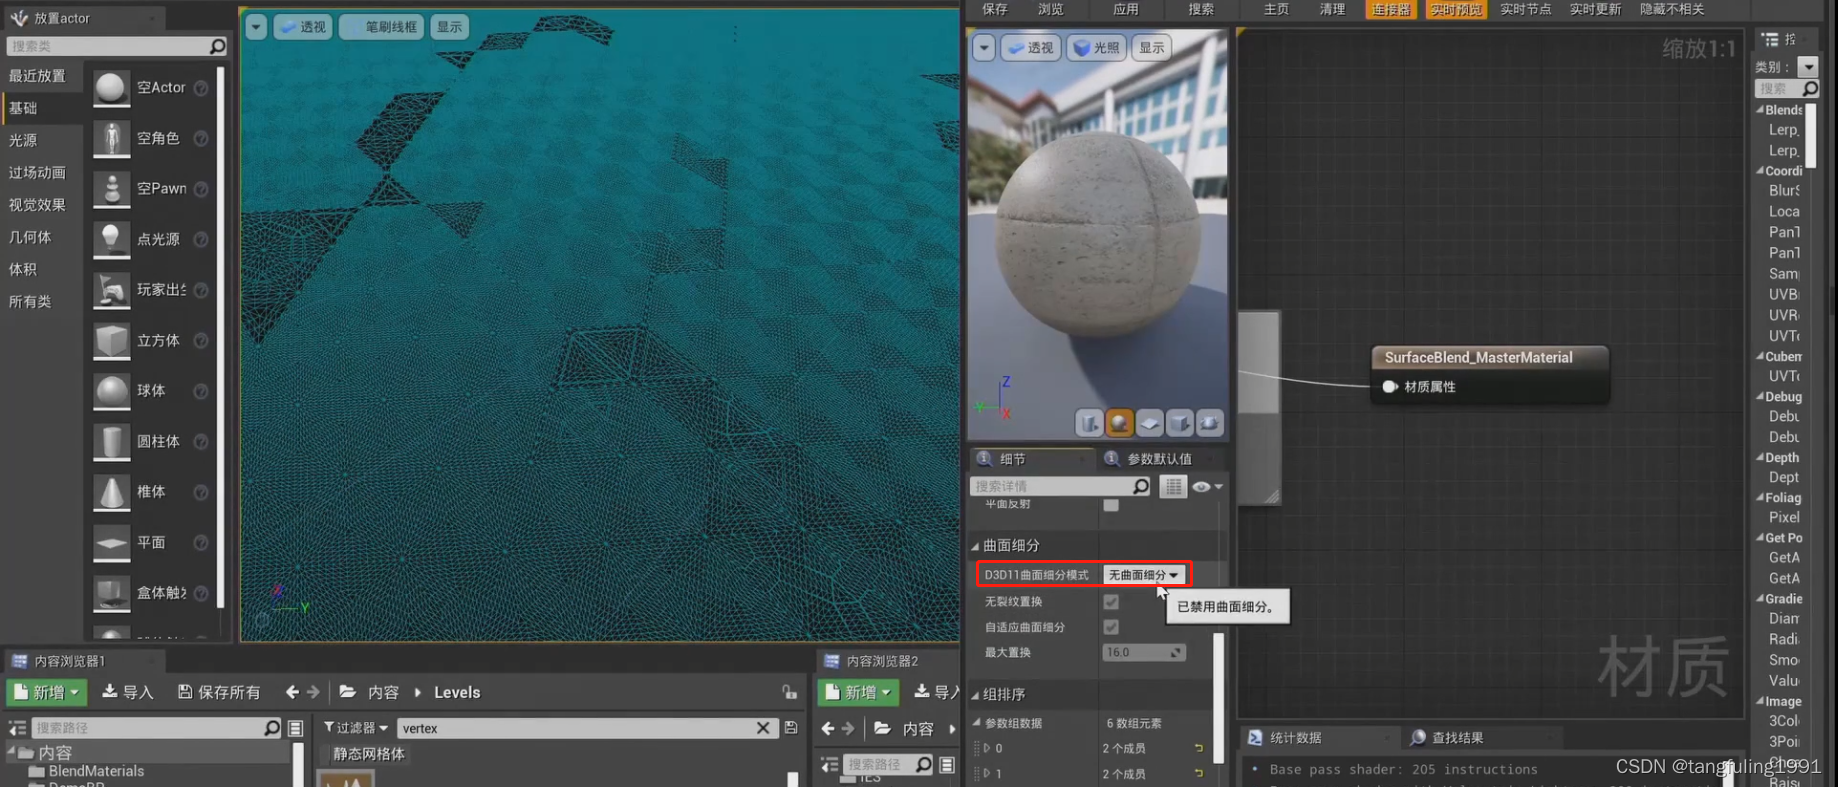Select the Cylinder (圆柱体) icon
Image resolution: width=1838 pixels, height=787 pixels.
tap(111, 442)
